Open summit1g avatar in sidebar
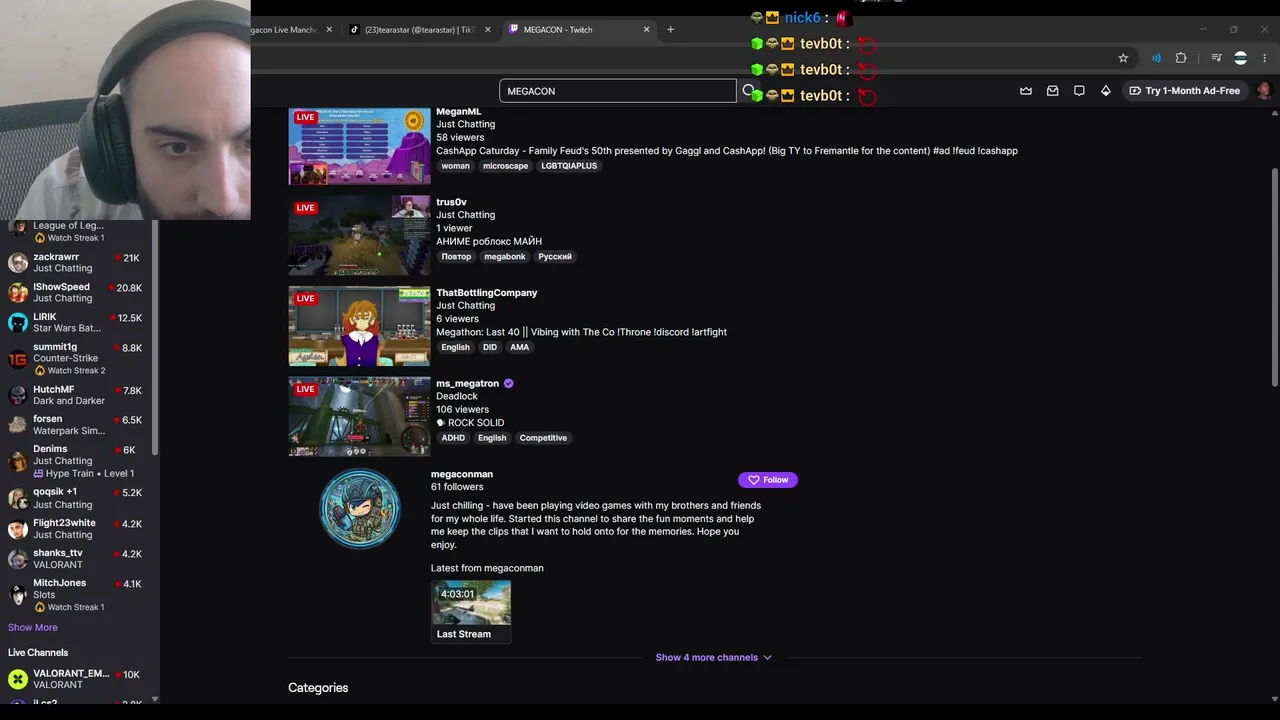 pyautogui.click(x=18, y=359)
